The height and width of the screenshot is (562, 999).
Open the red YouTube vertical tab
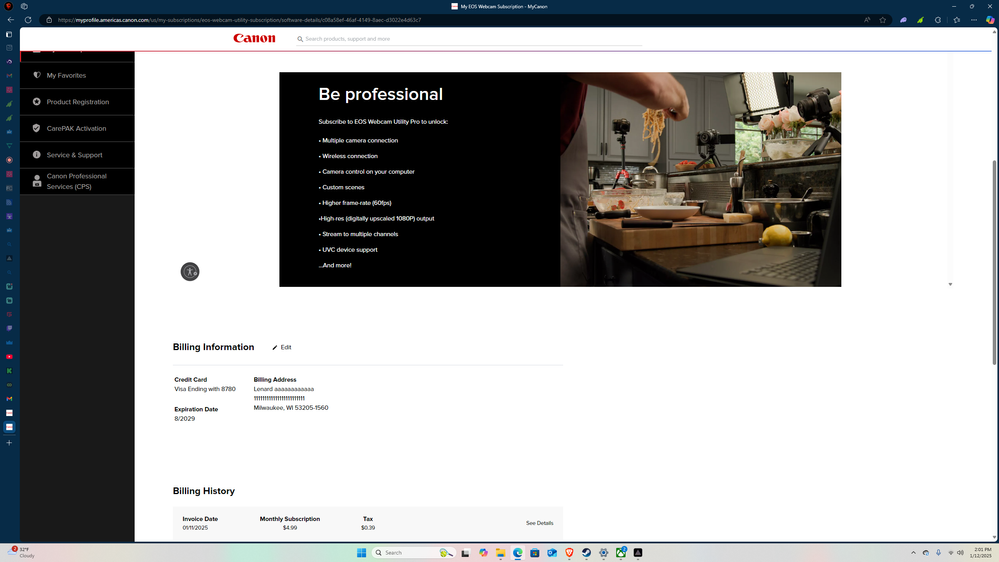[x=9, y=357]
